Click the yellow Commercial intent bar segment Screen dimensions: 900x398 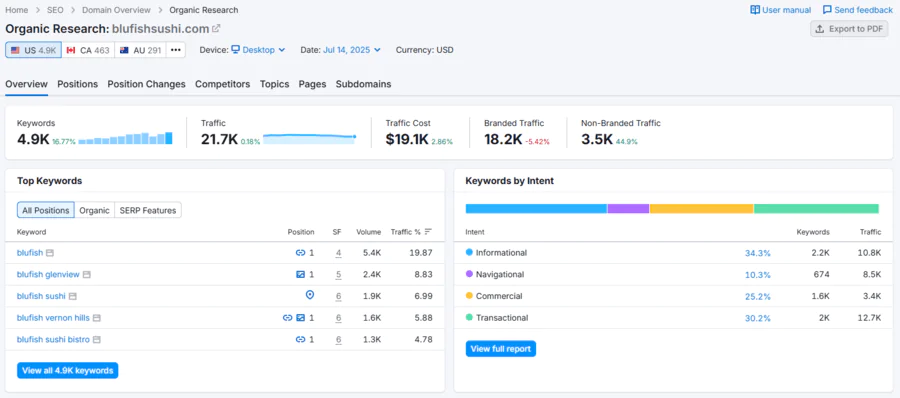pos(701,208)
